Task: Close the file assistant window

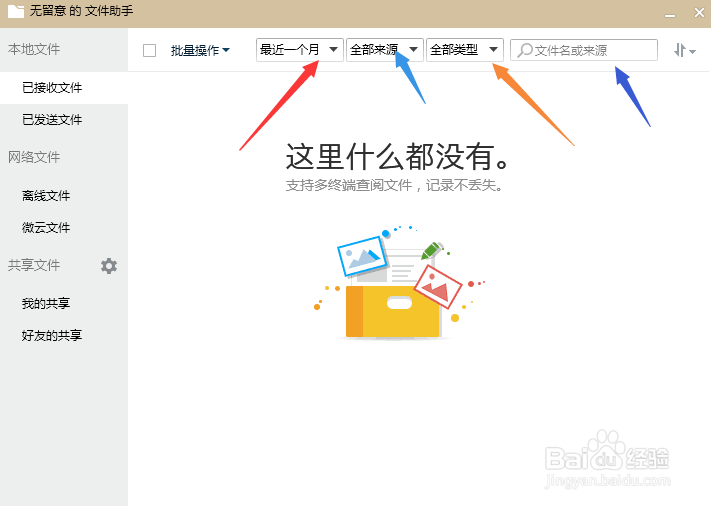Action: 699,13
